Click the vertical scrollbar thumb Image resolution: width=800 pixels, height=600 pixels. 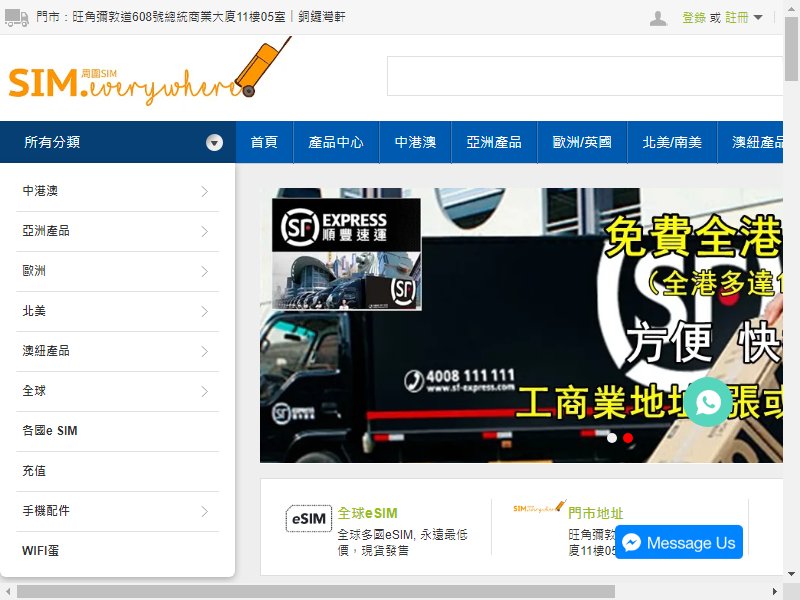tap(791, 48)
